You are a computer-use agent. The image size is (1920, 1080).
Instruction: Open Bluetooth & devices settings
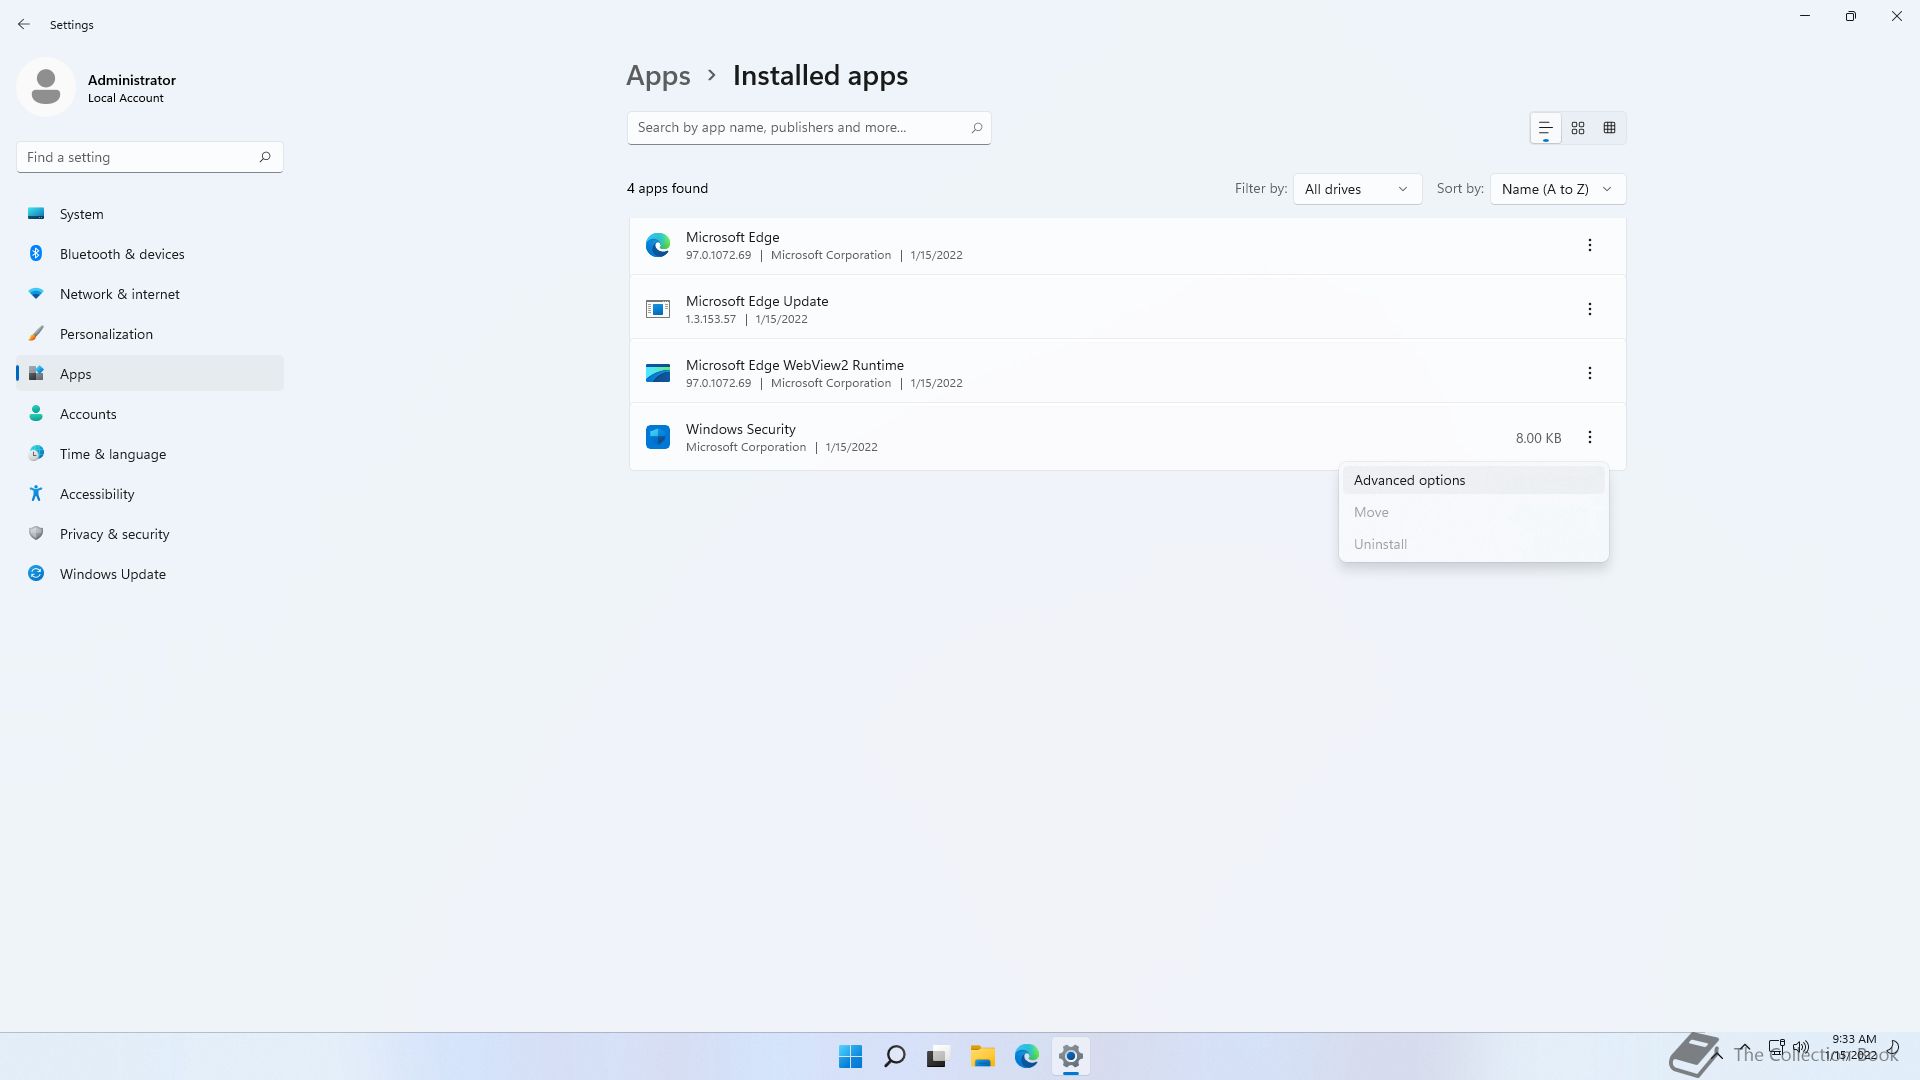(x=150, y=254)
